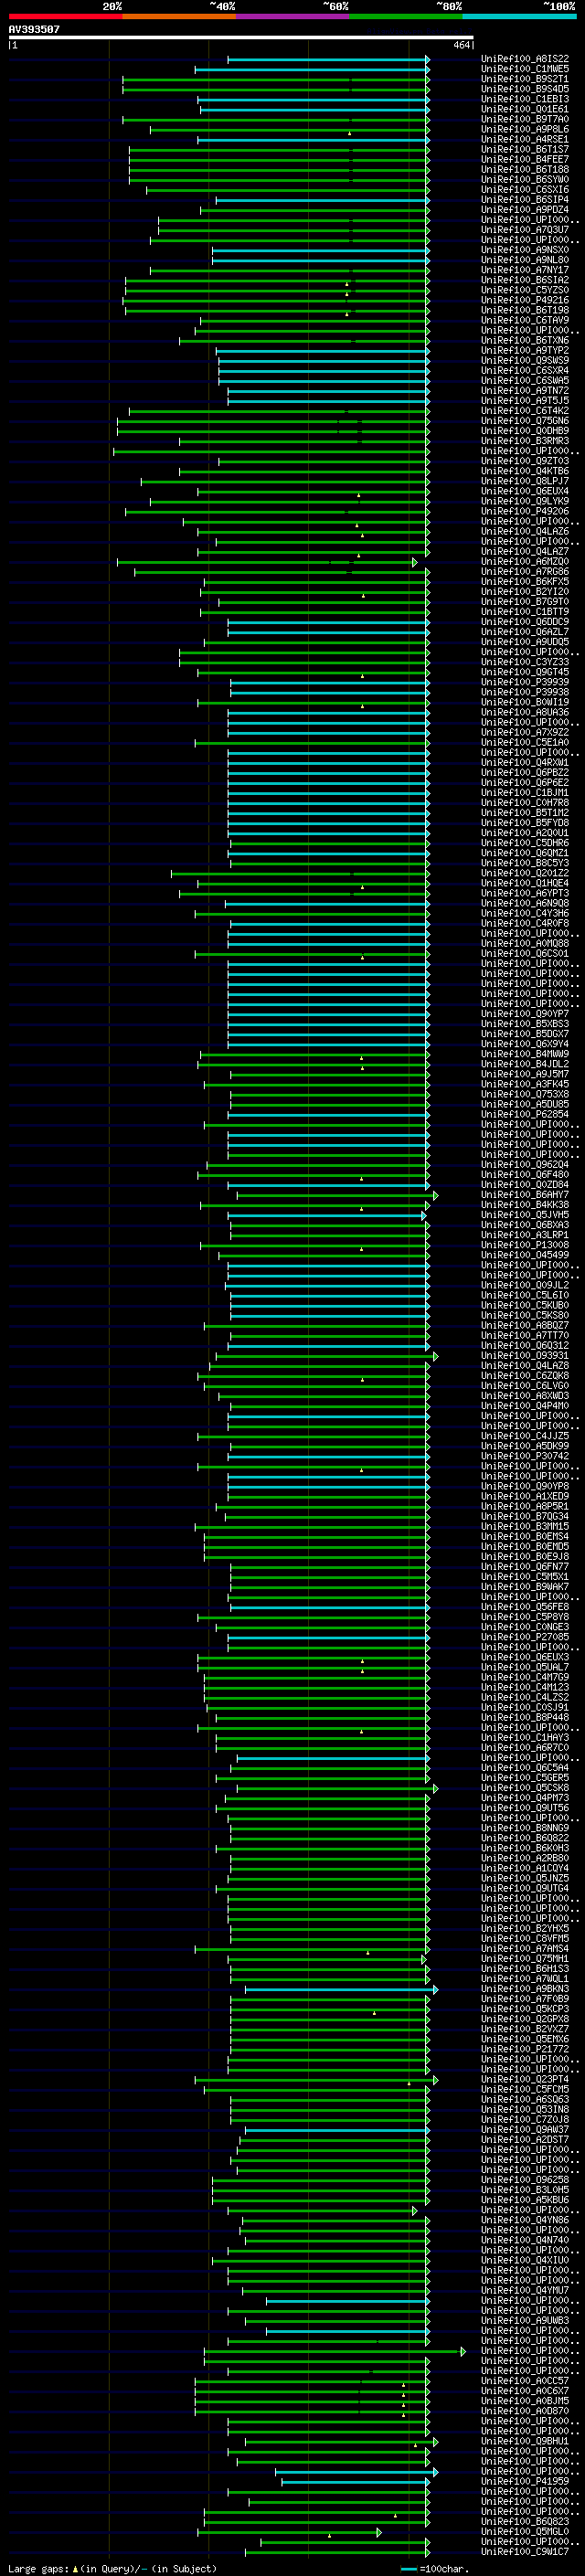Viewport: 585px width, 2576px height.
Task: Click hit label UniRef100_Q4YN86
Action: (x=525, y=2221)
